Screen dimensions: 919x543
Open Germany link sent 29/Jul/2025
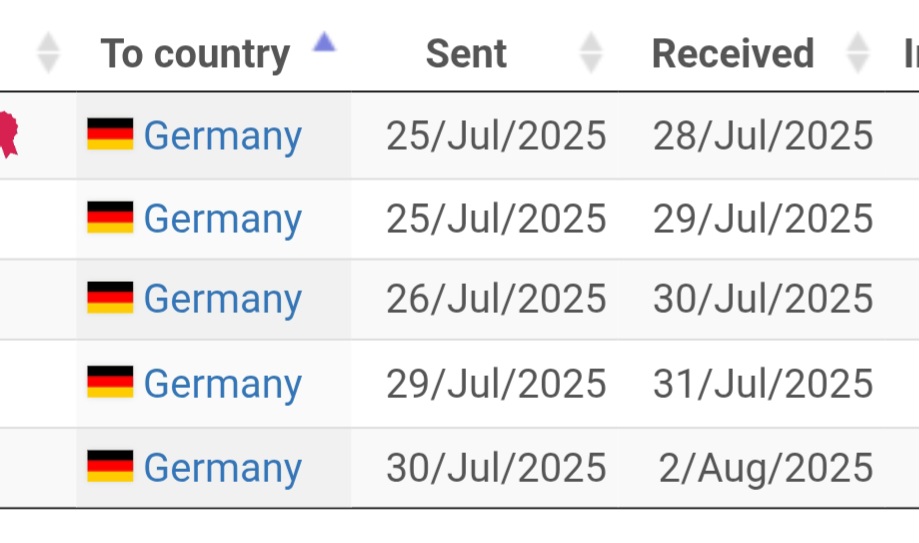223,384
